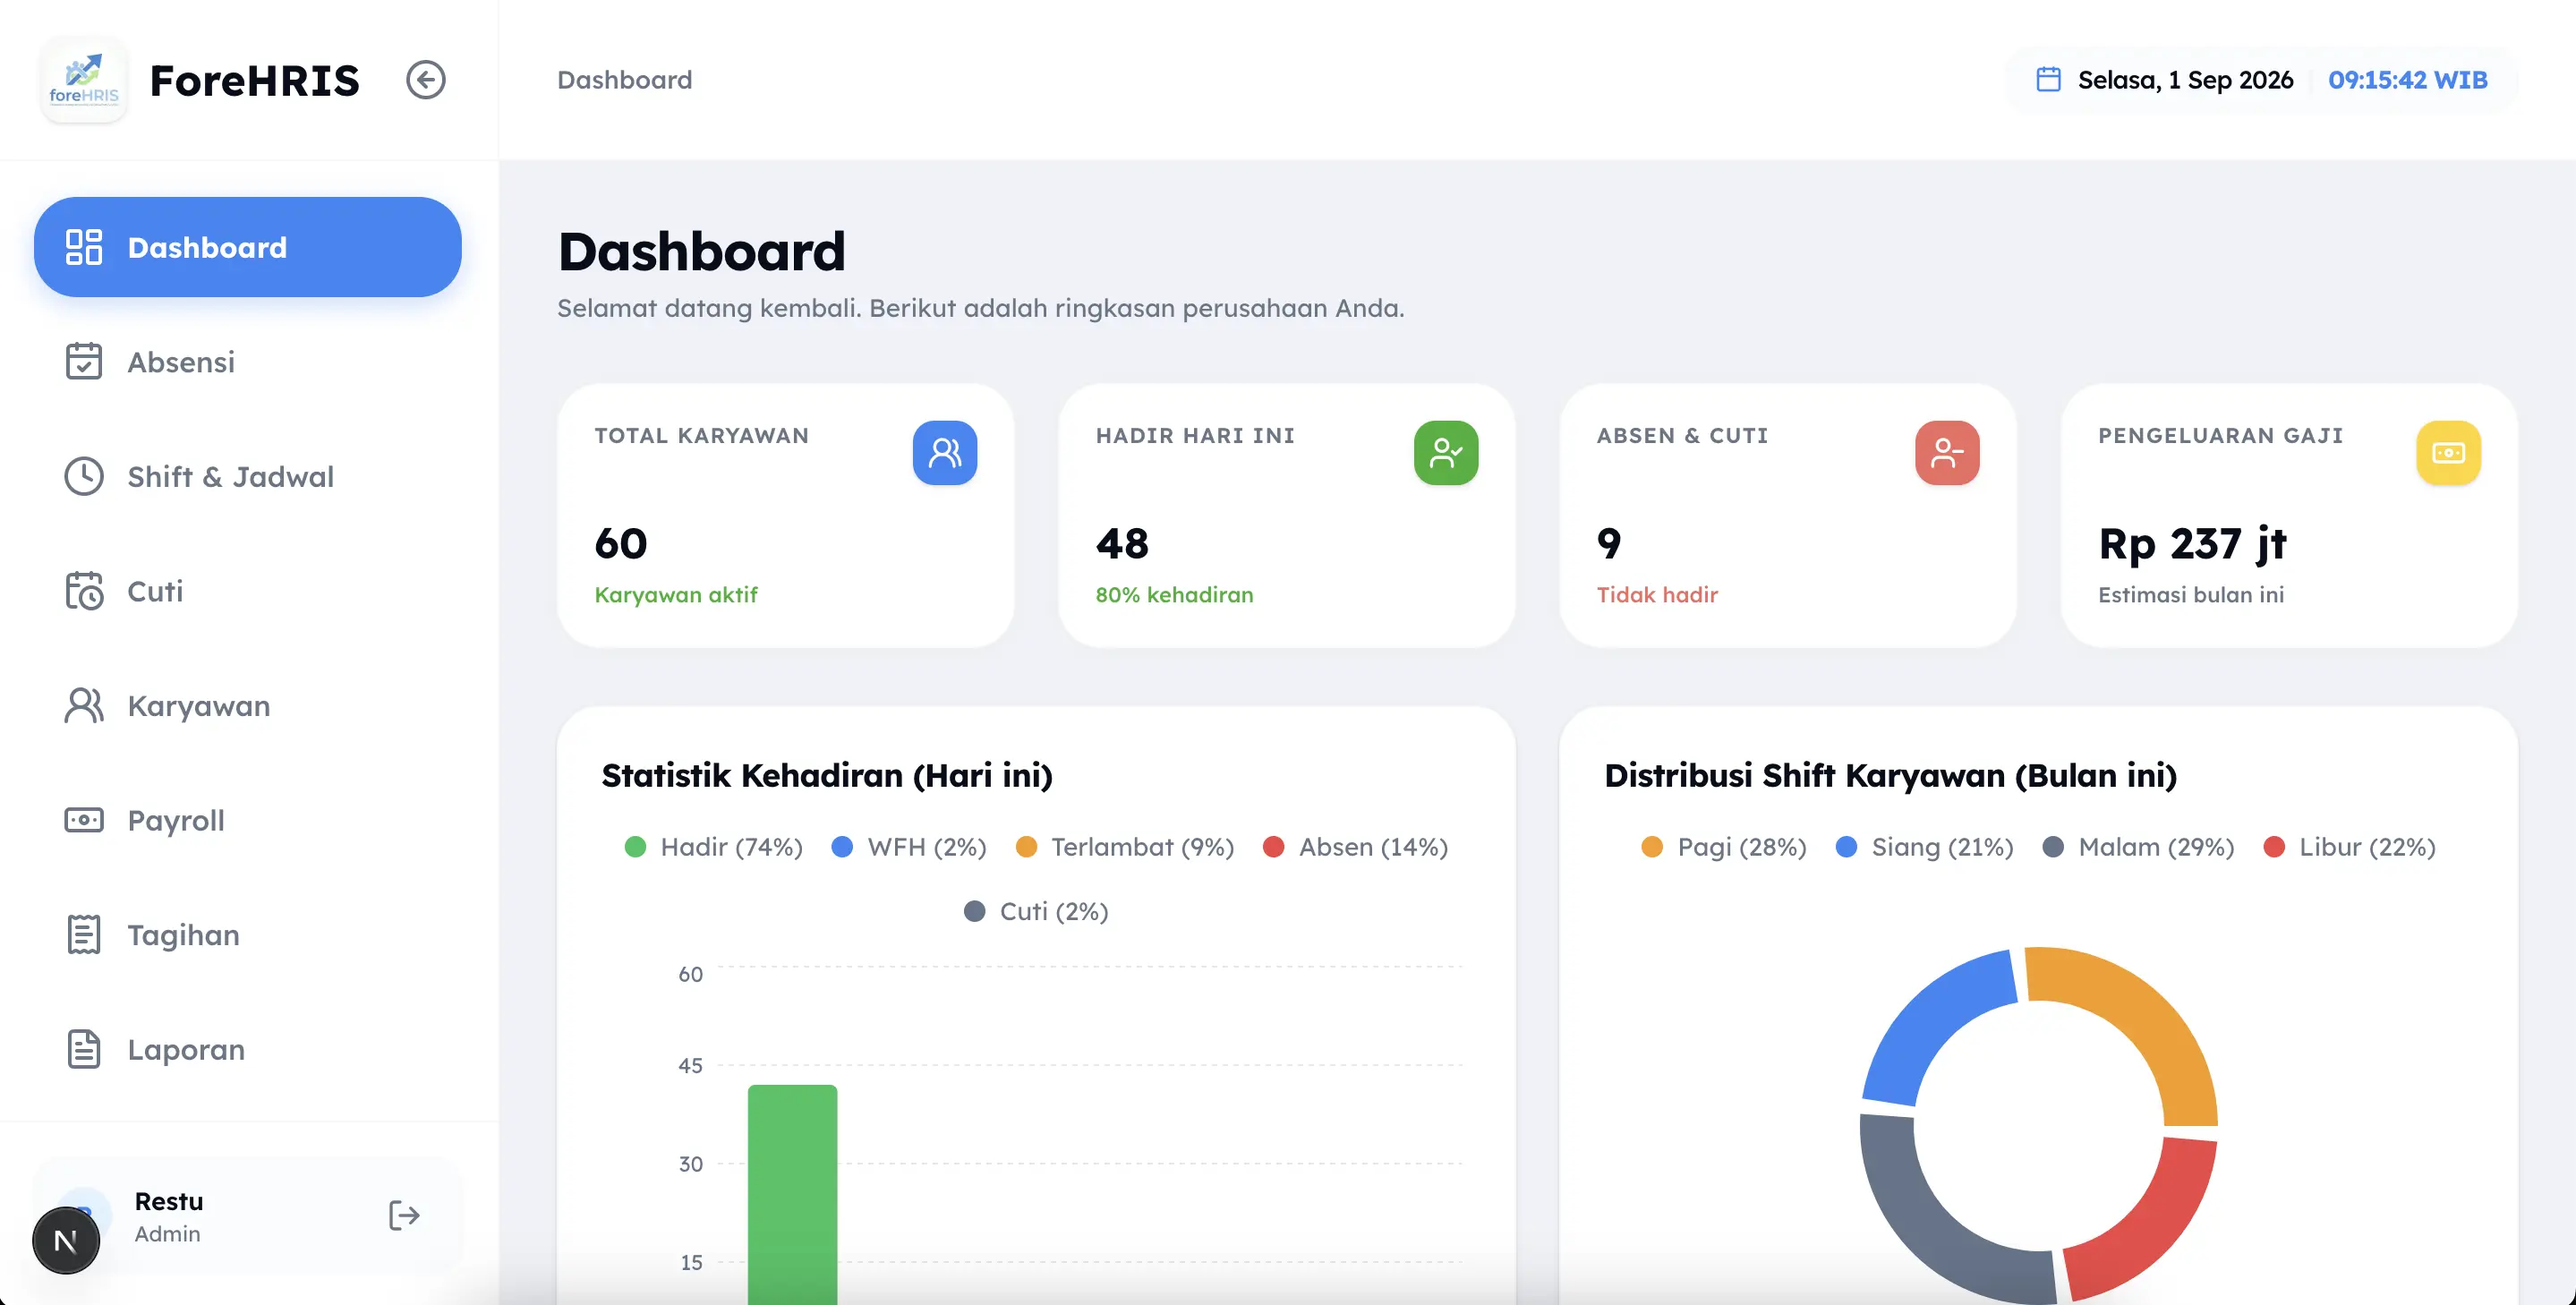
Task: Collapse the sidebar with the back arrow
Action: [x=425, y=80]
